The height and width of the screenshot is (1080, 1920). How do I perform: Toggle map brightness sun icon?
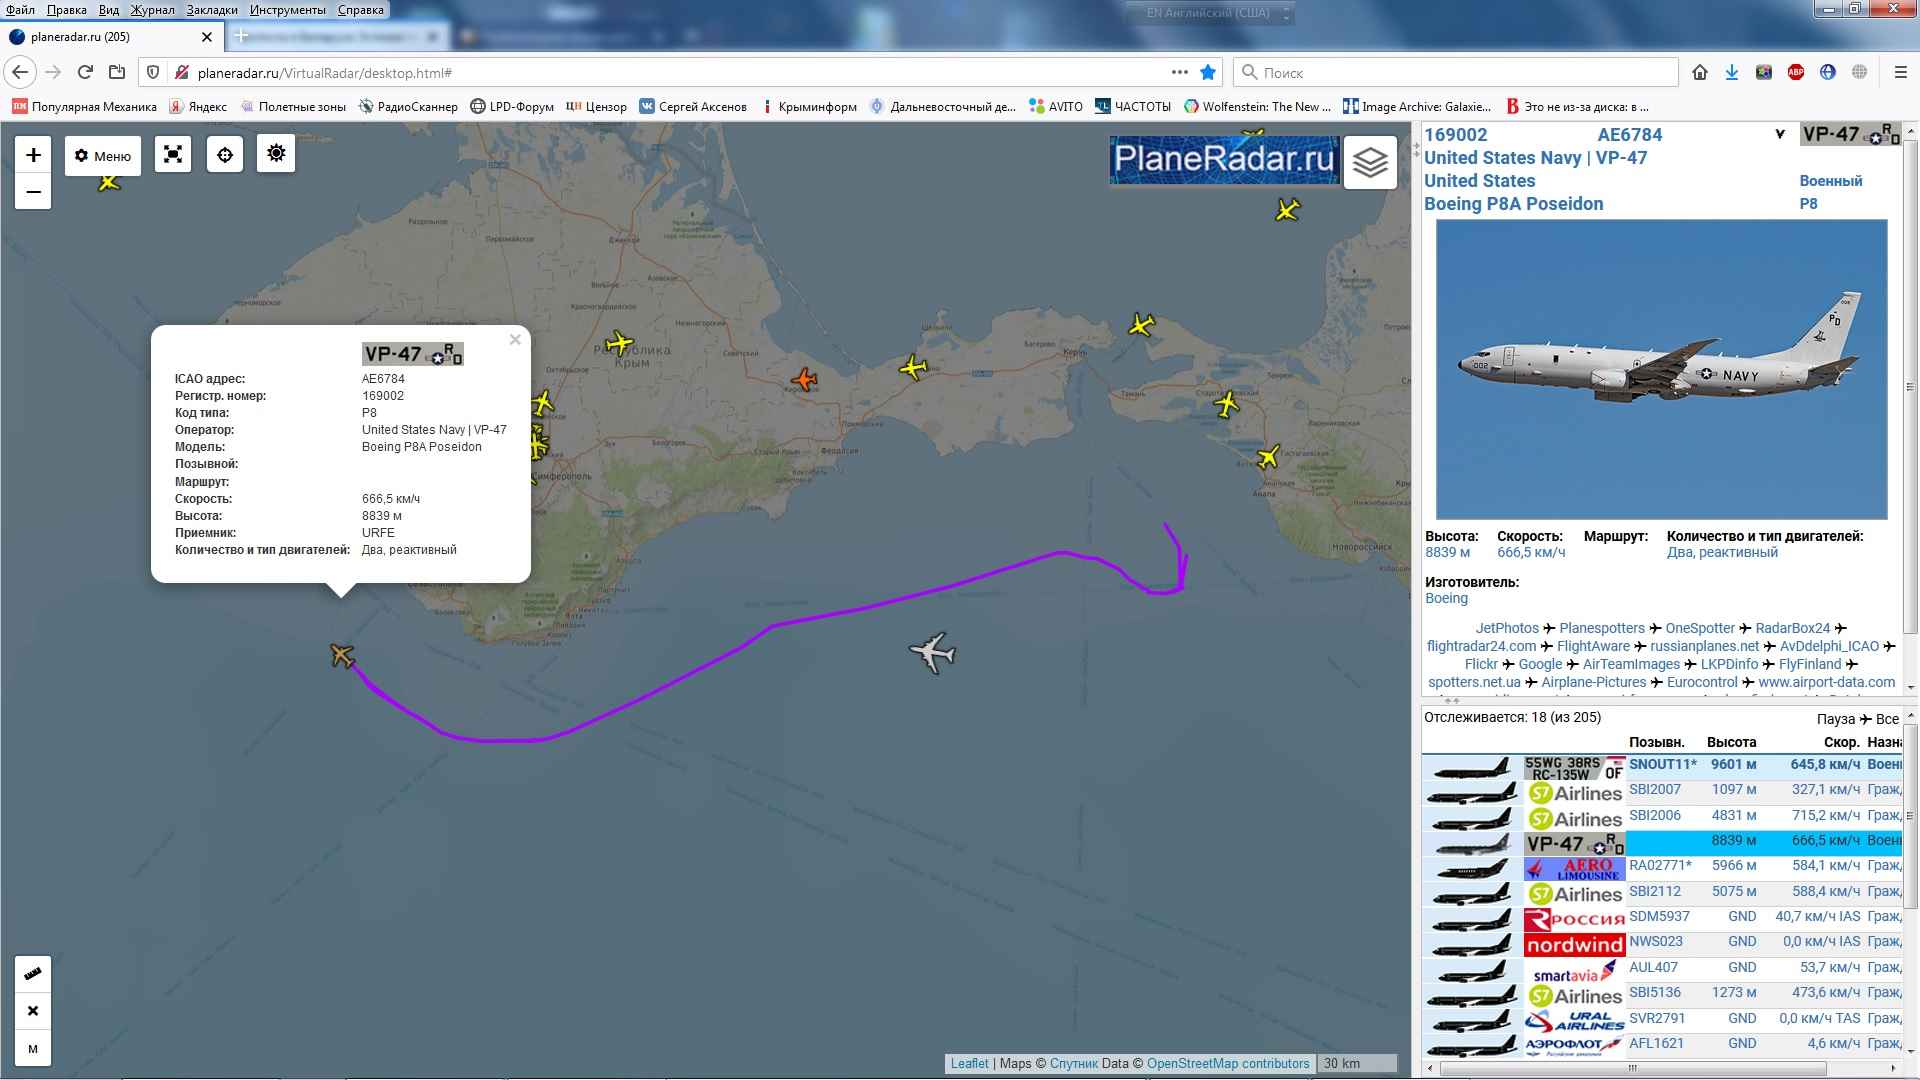point(276,154)
